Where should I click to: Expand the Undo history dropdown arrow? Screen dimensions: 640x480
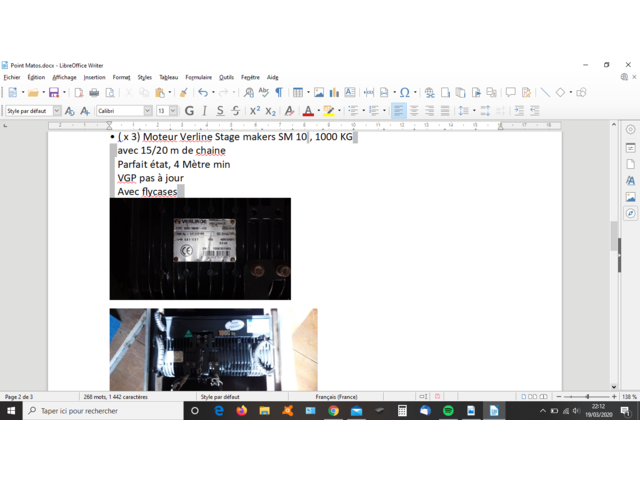(213, 93)
